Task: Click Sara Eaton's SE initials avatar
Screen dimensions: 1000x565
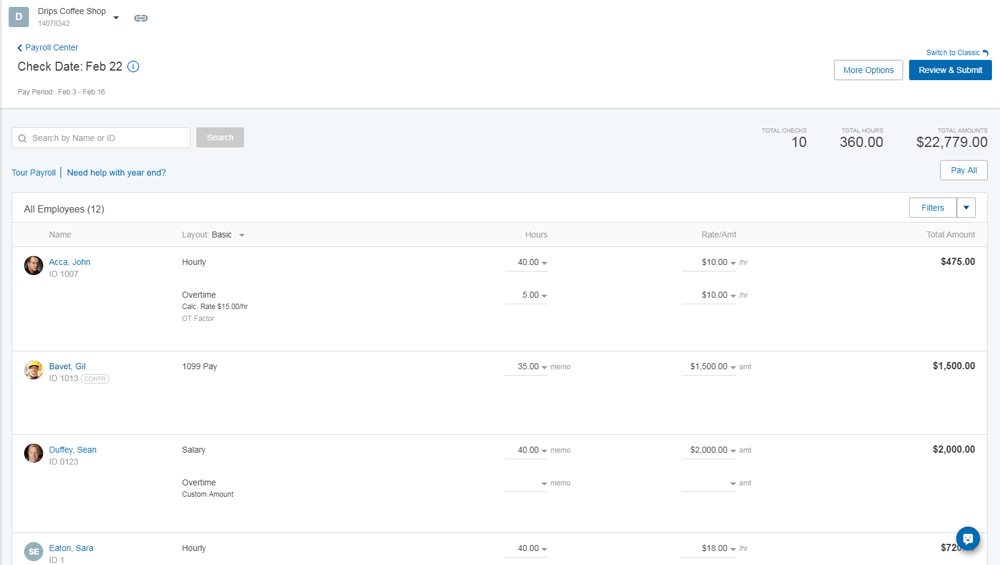Action: pyautogui.click(x=33, y=552)
